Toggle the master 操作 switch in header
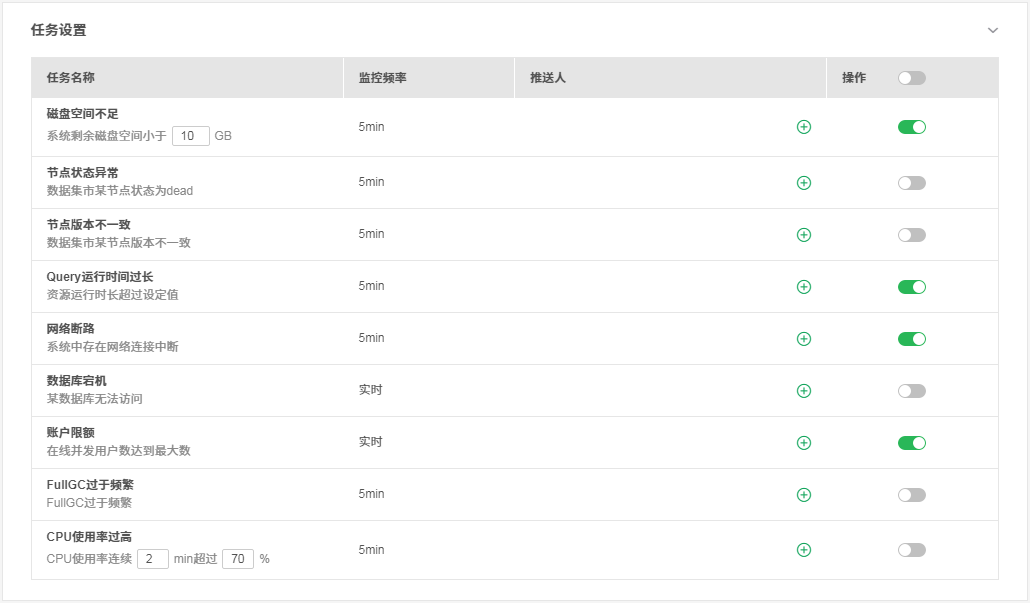Viewport: 1030px width, 603px height. tap(911, 78)
